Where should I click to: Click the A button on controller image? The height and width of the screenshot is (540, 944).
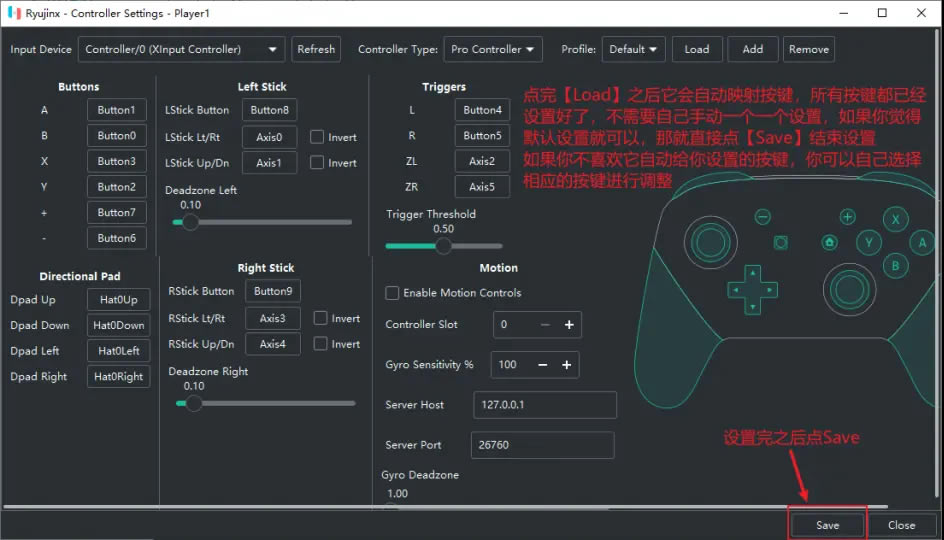[922, 243]
